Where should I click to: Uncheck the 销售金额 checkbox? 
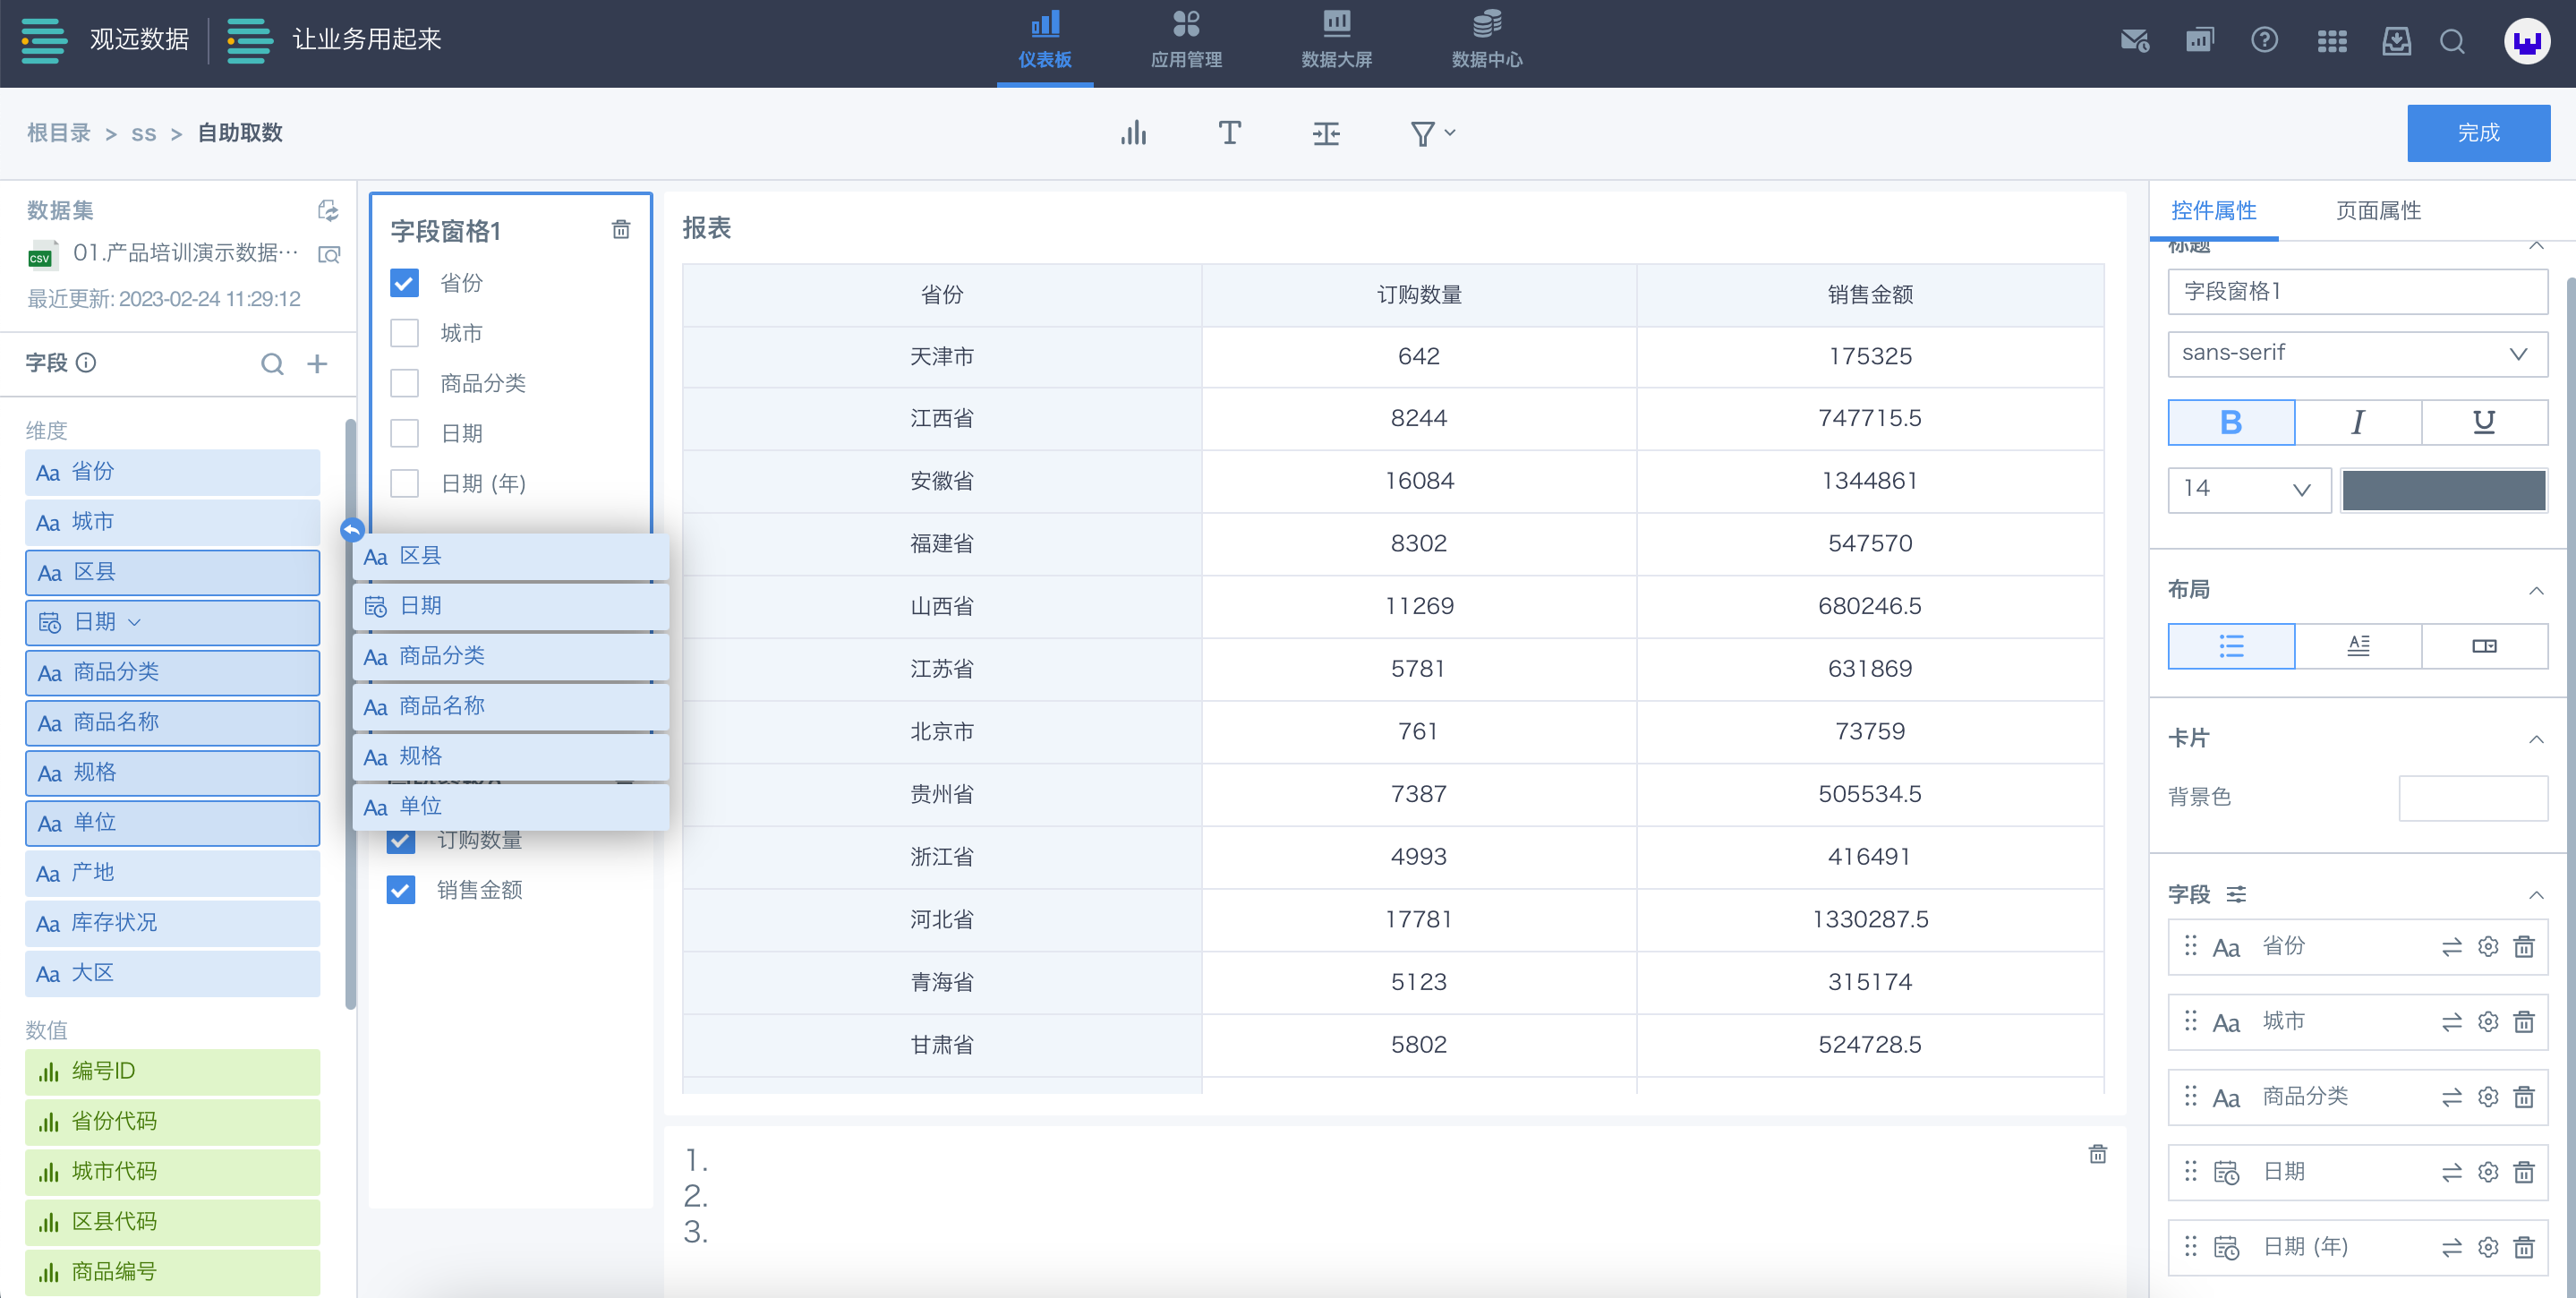point(401,890)
